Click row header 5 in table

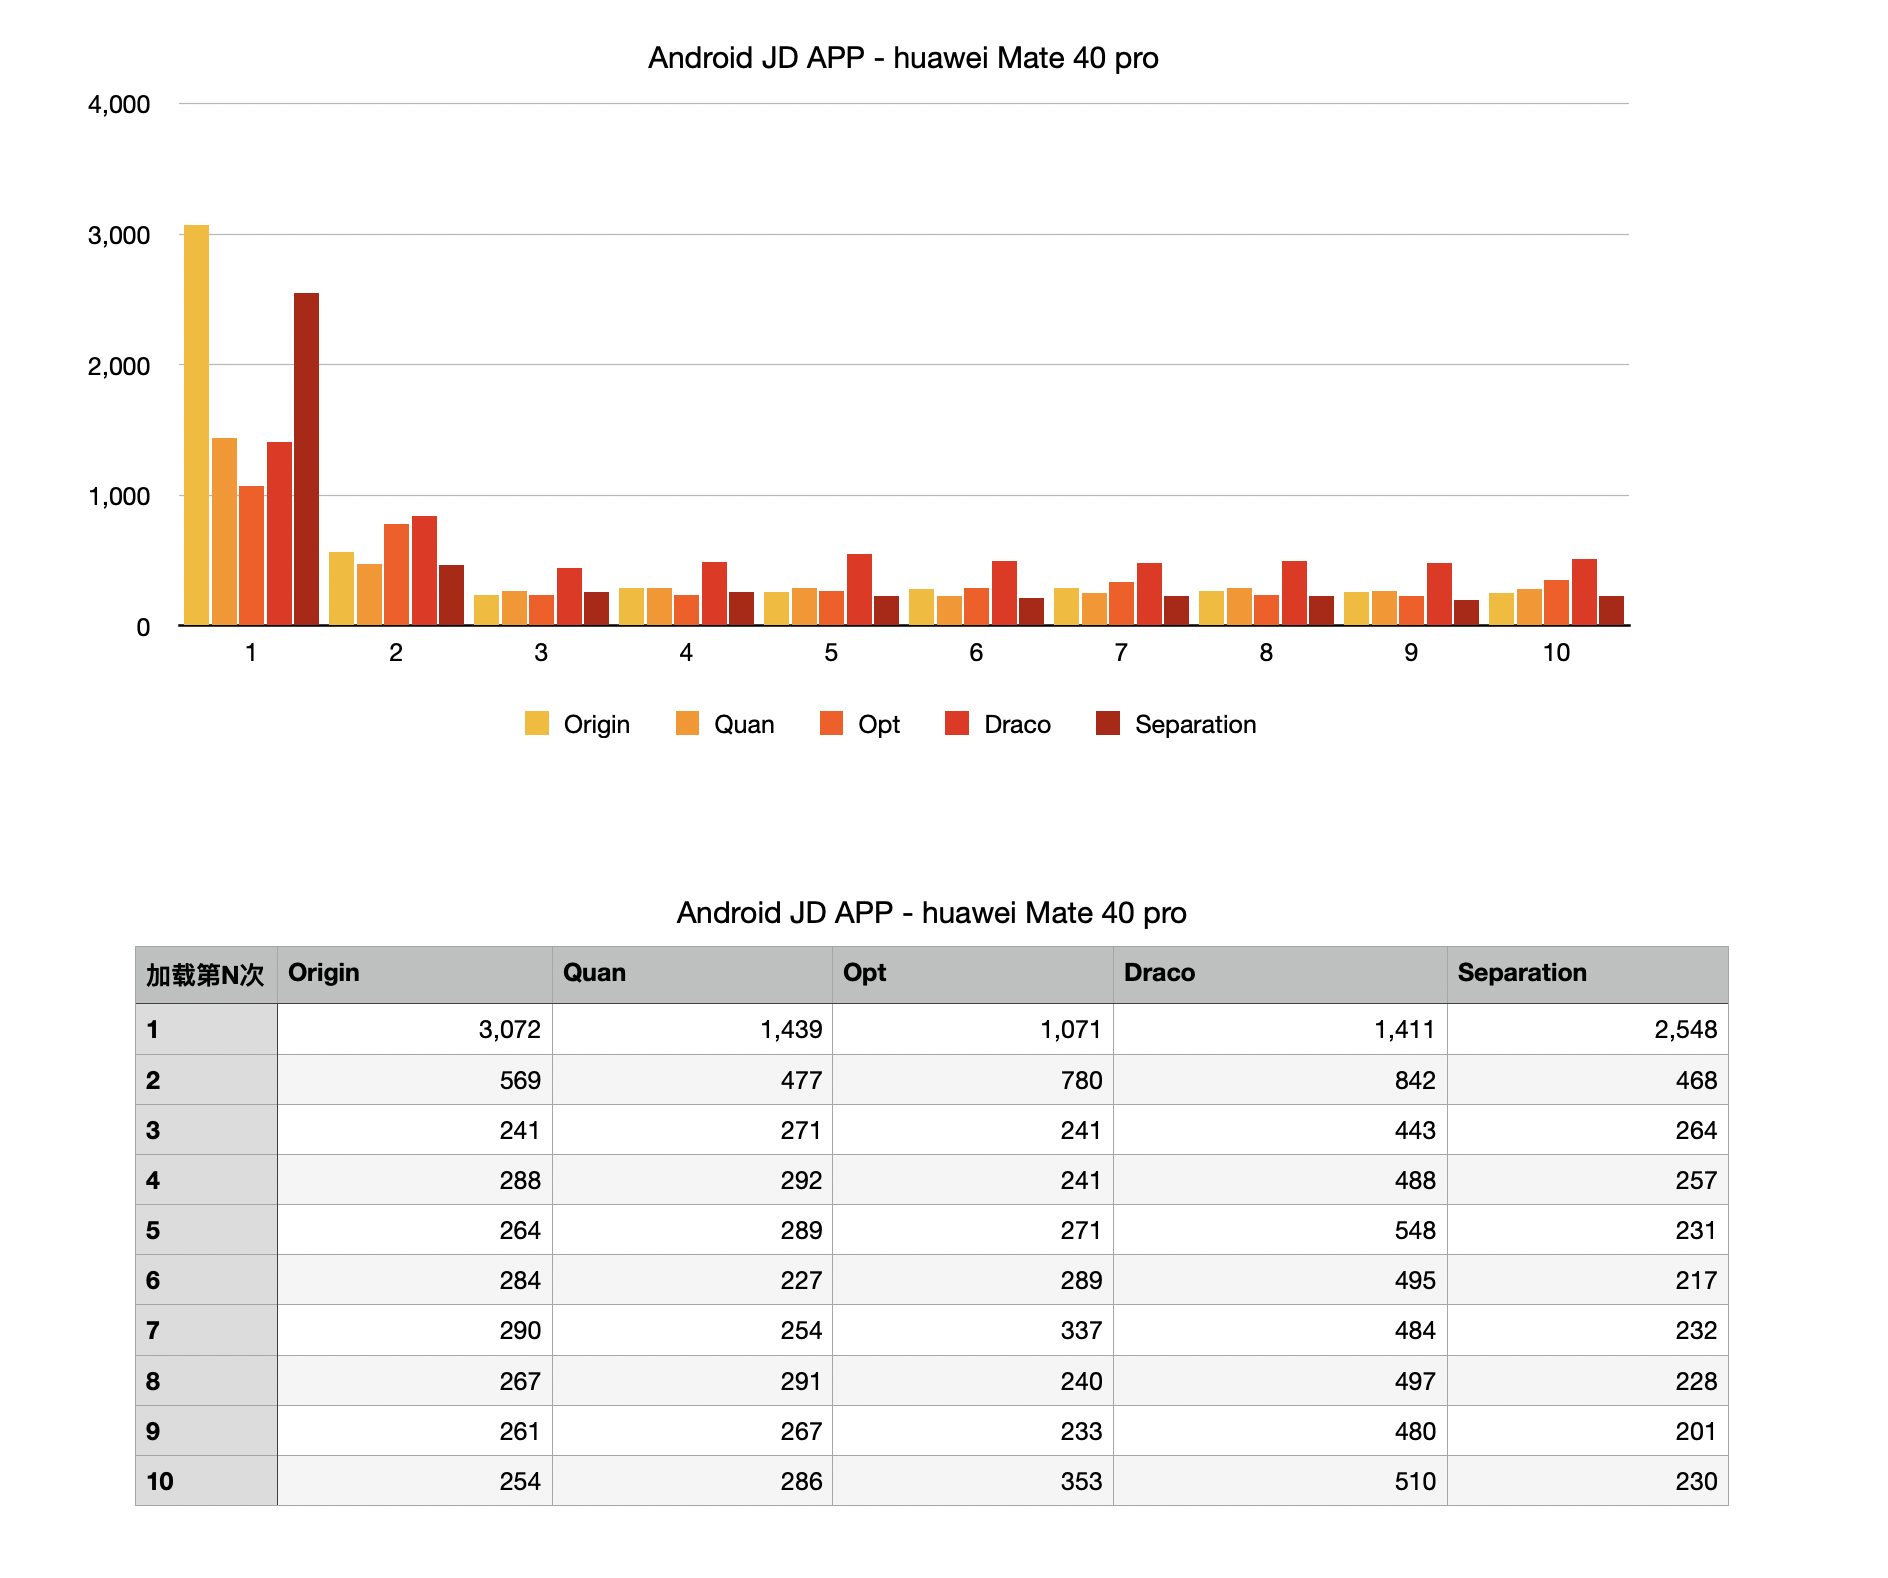206,1230
